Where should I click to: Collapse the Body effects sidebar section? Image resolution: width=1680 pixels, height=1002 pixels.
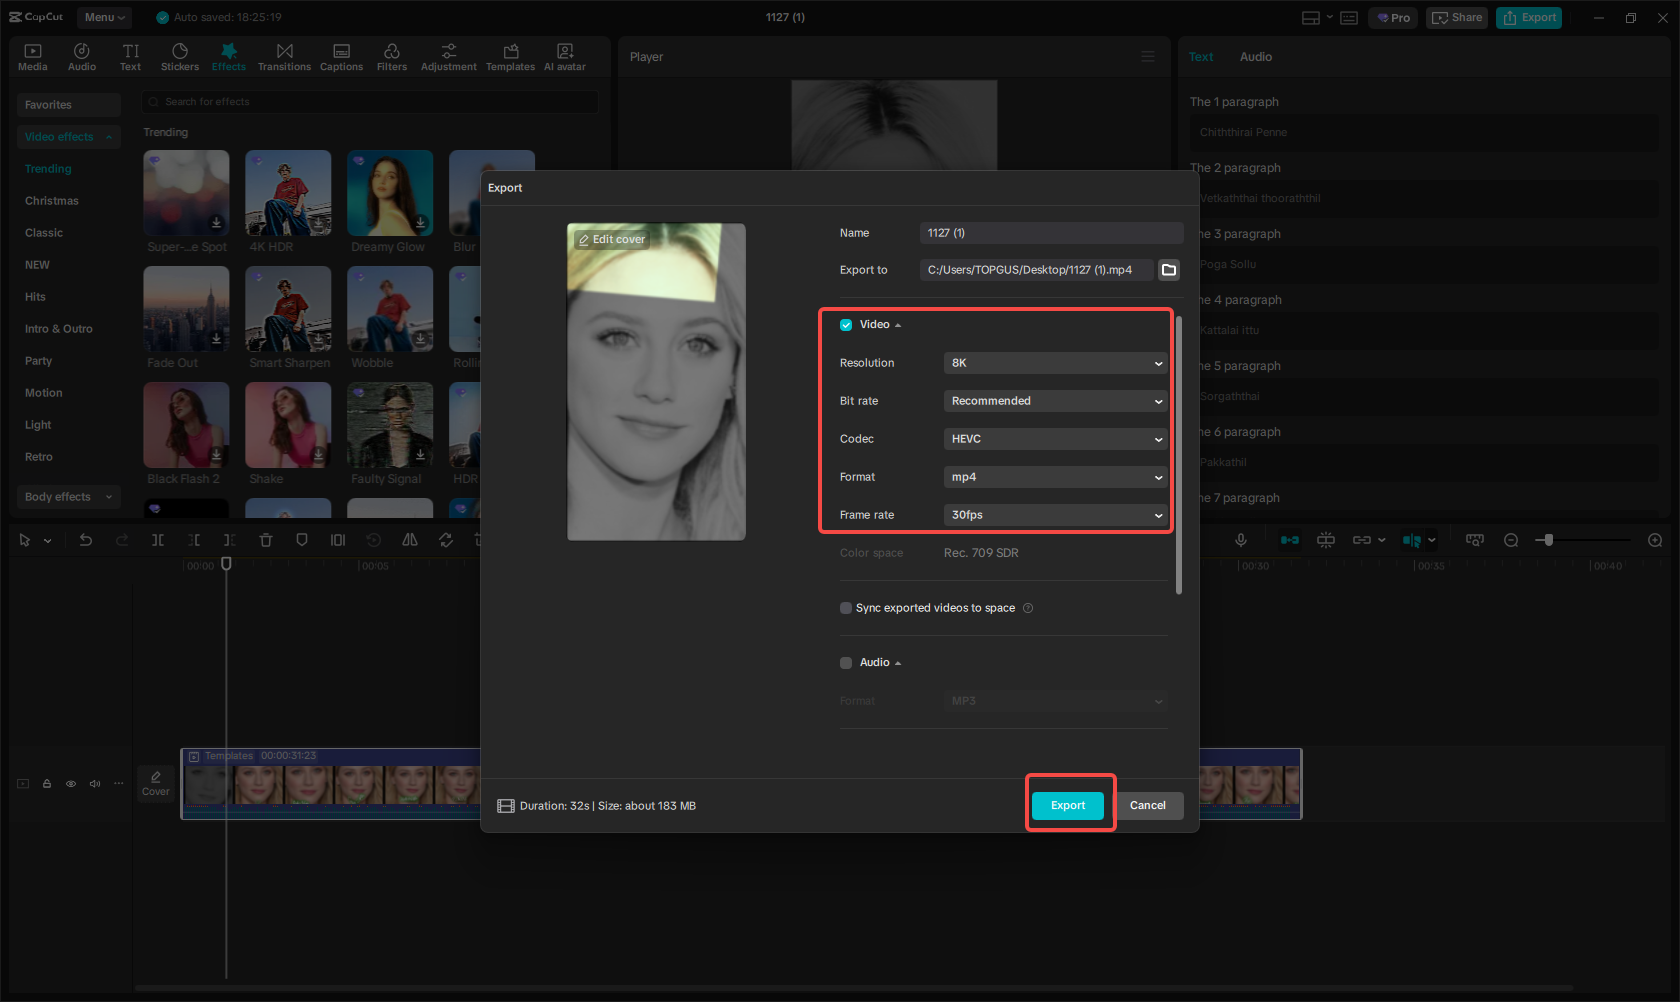click(68, 496)
